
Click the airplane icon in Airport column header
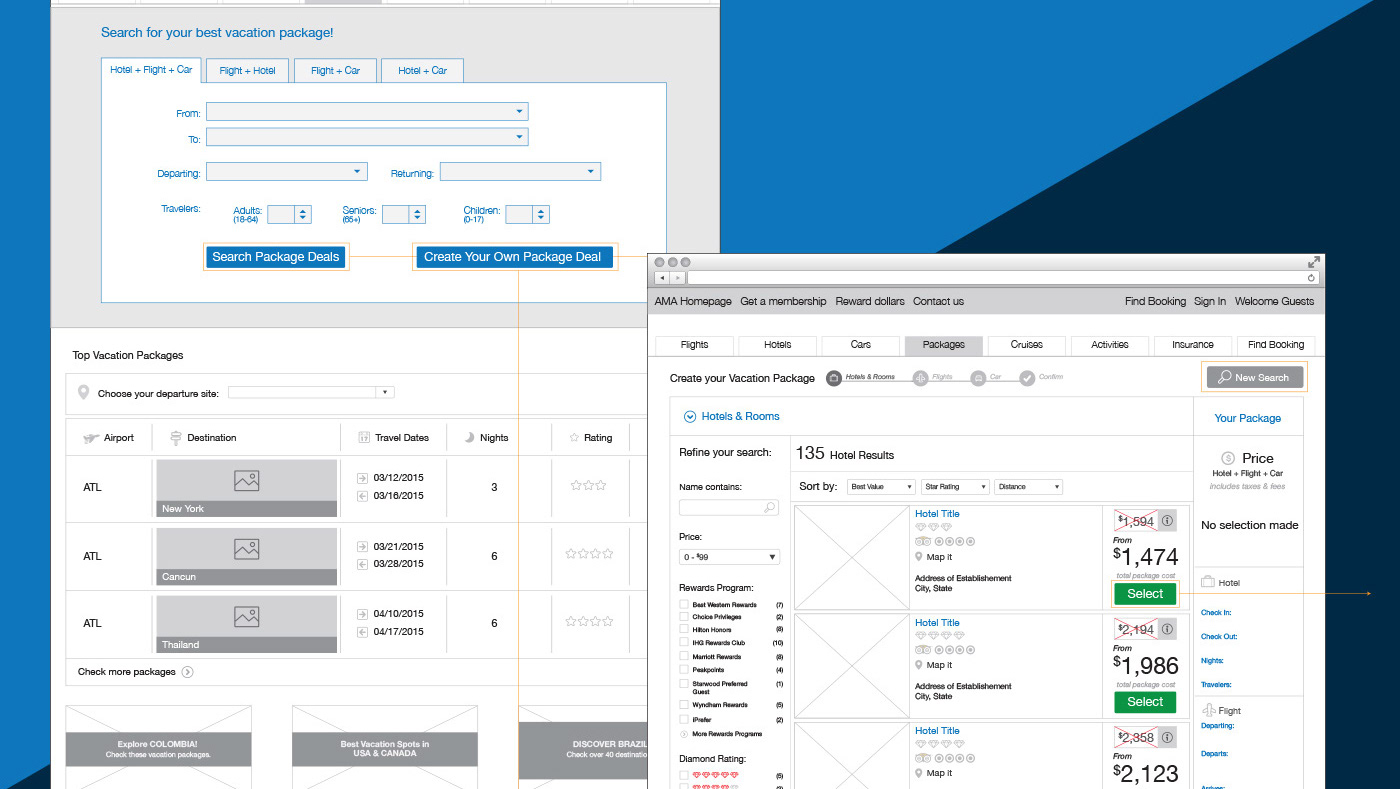(x=90, y=438)
